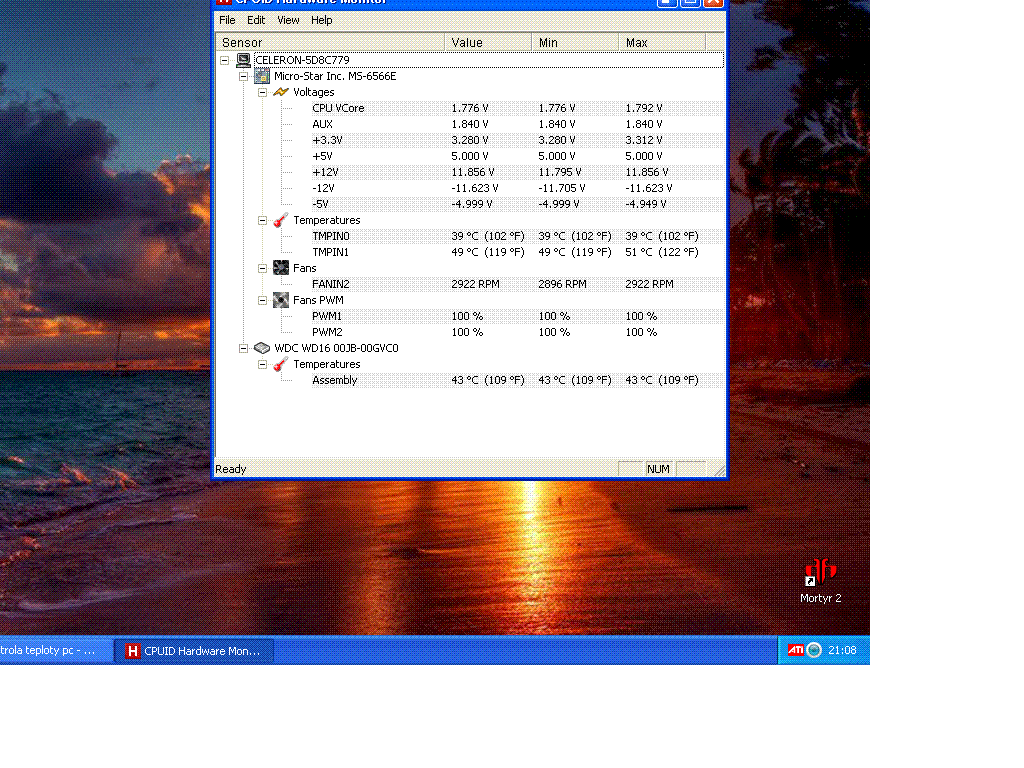Screen dimensions: 1024x768
Task: Click the thermometer icon beside motherboard Temperatures
Action: pos(281,220)
